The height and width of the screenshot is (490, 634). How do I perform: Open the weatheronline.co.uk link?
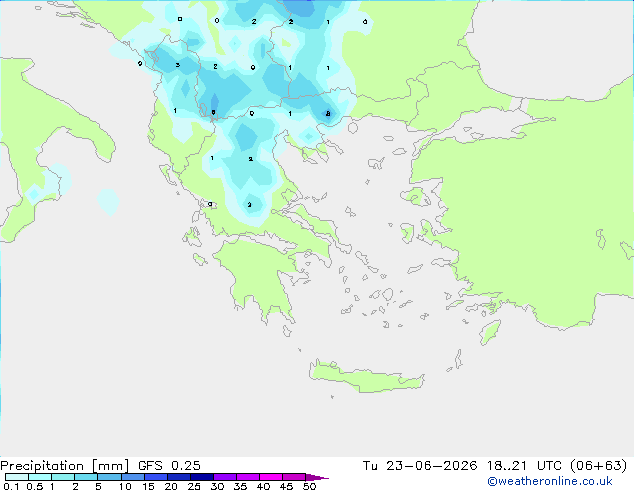[x=550, y=481]
